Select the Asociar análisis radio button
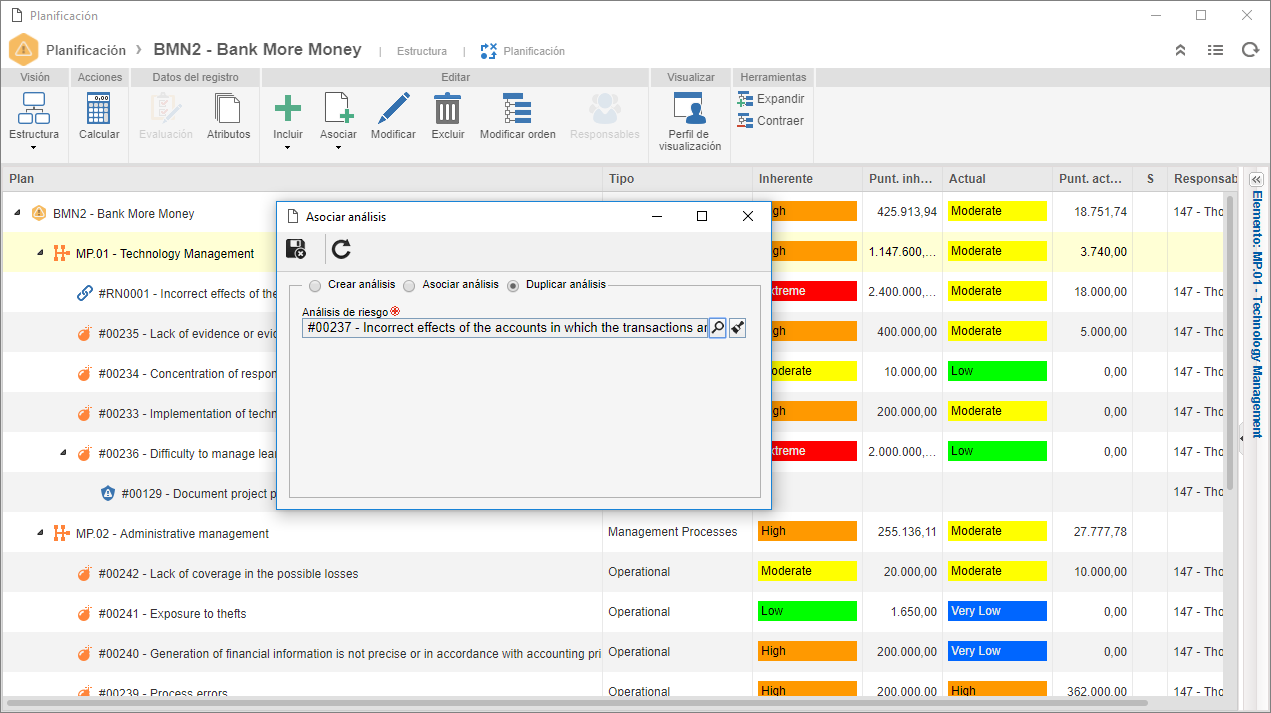The image size is (1271, 713). coord(409,285)
